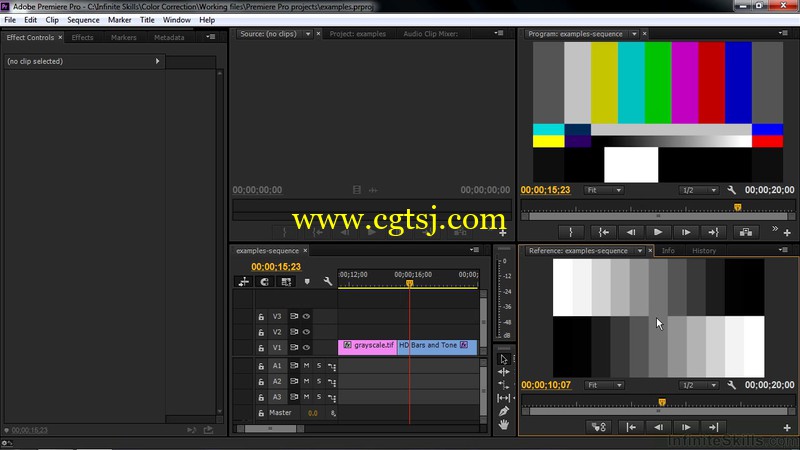The height and width of the screenshot is (450, 800).
Task: Toggle linked selection in timeline
Action: point(286,282)
